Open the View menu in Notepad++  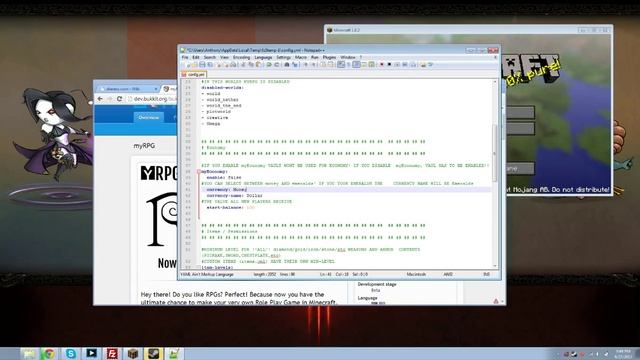(224, 58)
